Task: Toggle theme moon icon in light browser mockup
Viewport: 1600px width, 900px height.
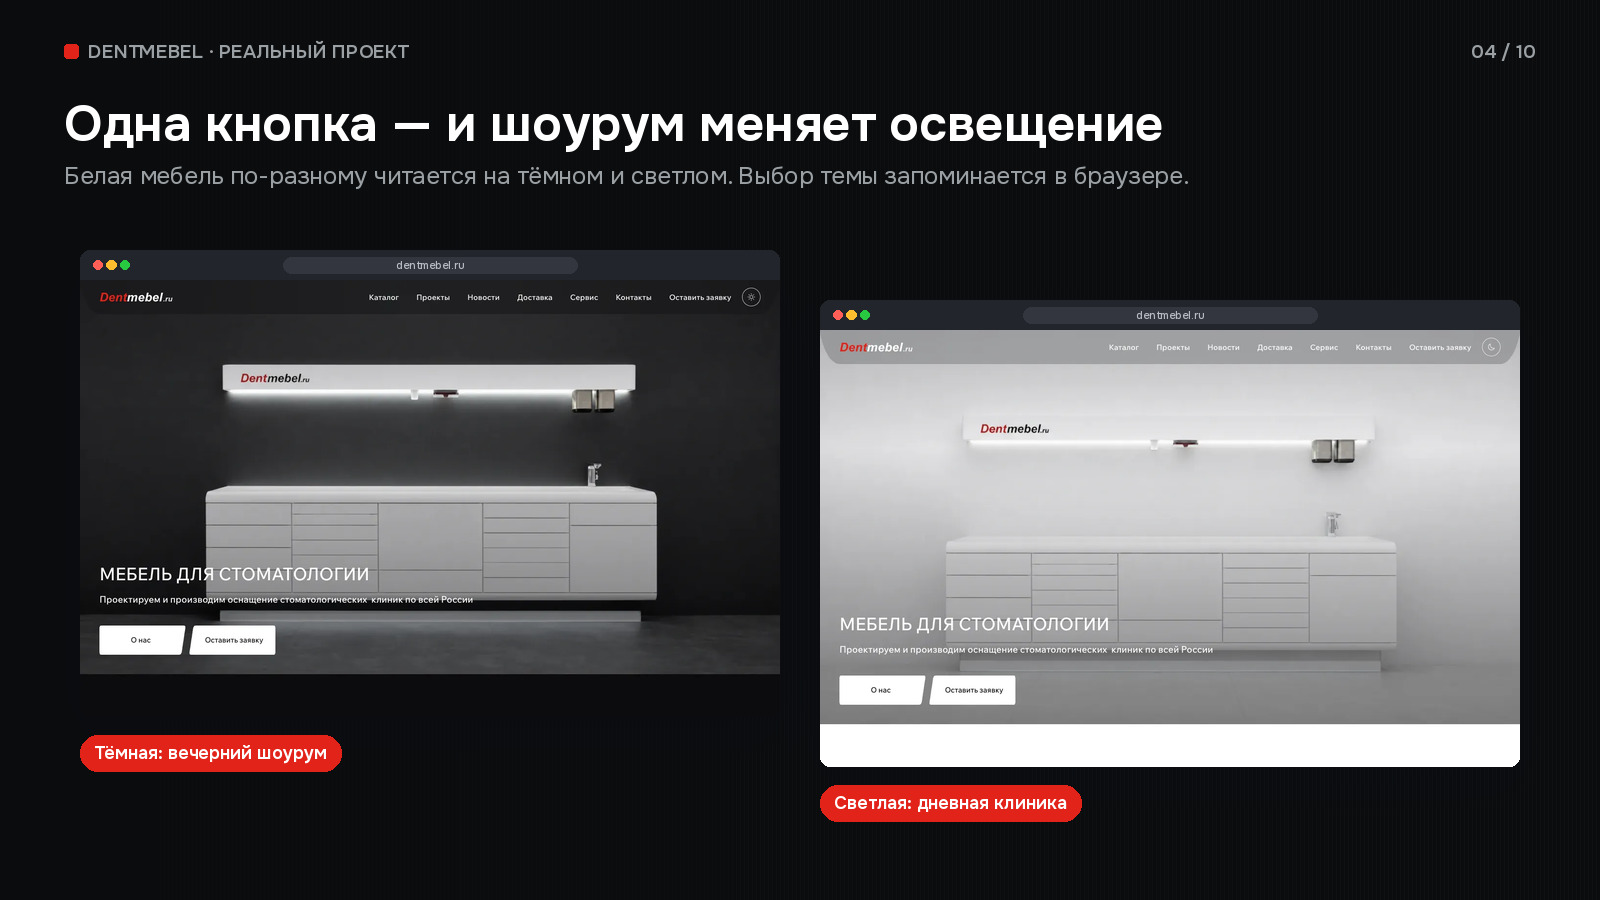Action: pos(1492,347)
